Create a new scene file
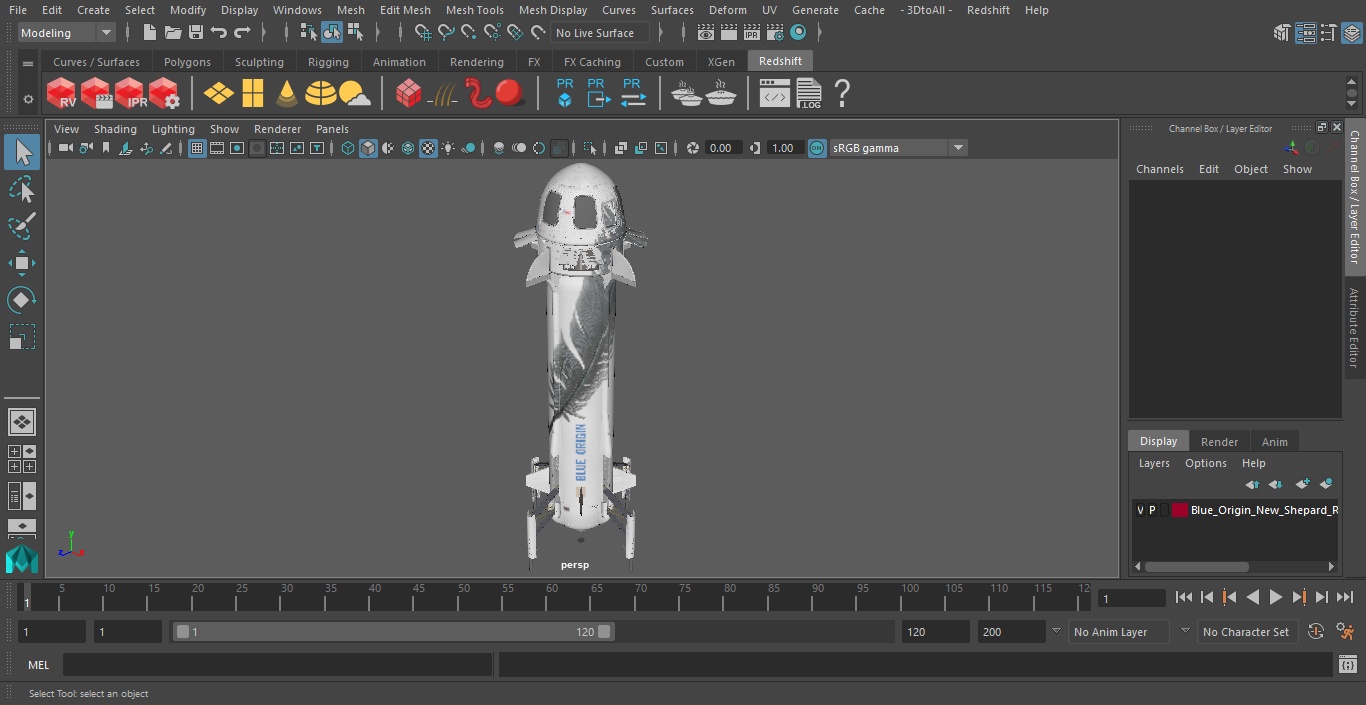This screenshot has width=1366, height=705. pyautogui.click(x=149, y=33)
